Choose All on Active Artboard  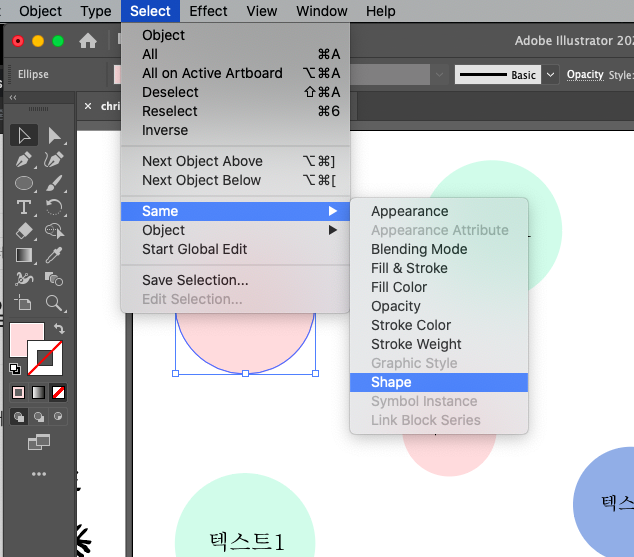click(x=235, y=73)
